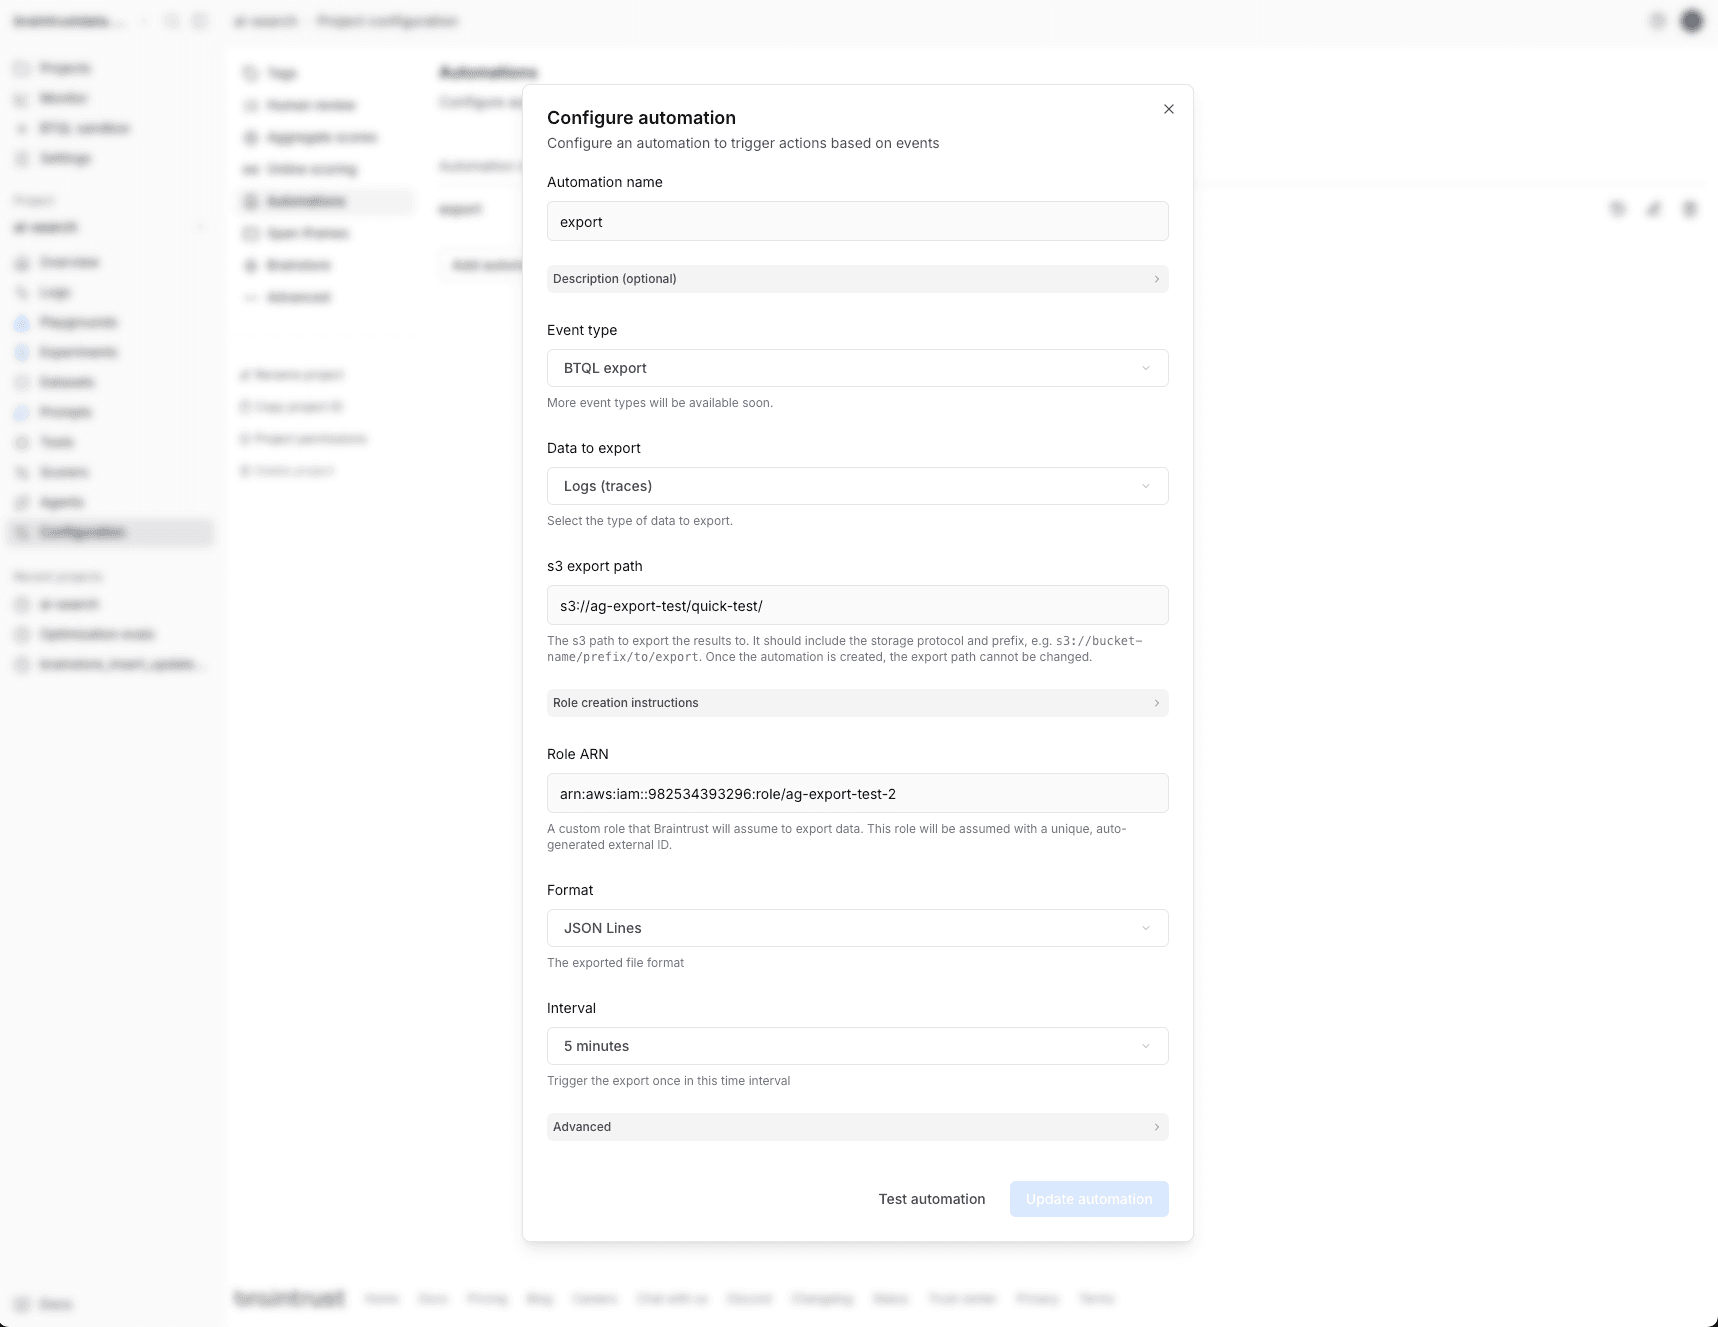1718x1327 pixels.
Task: Open the Event type dropdown showing BTQL export
Action: coord(856,368)
